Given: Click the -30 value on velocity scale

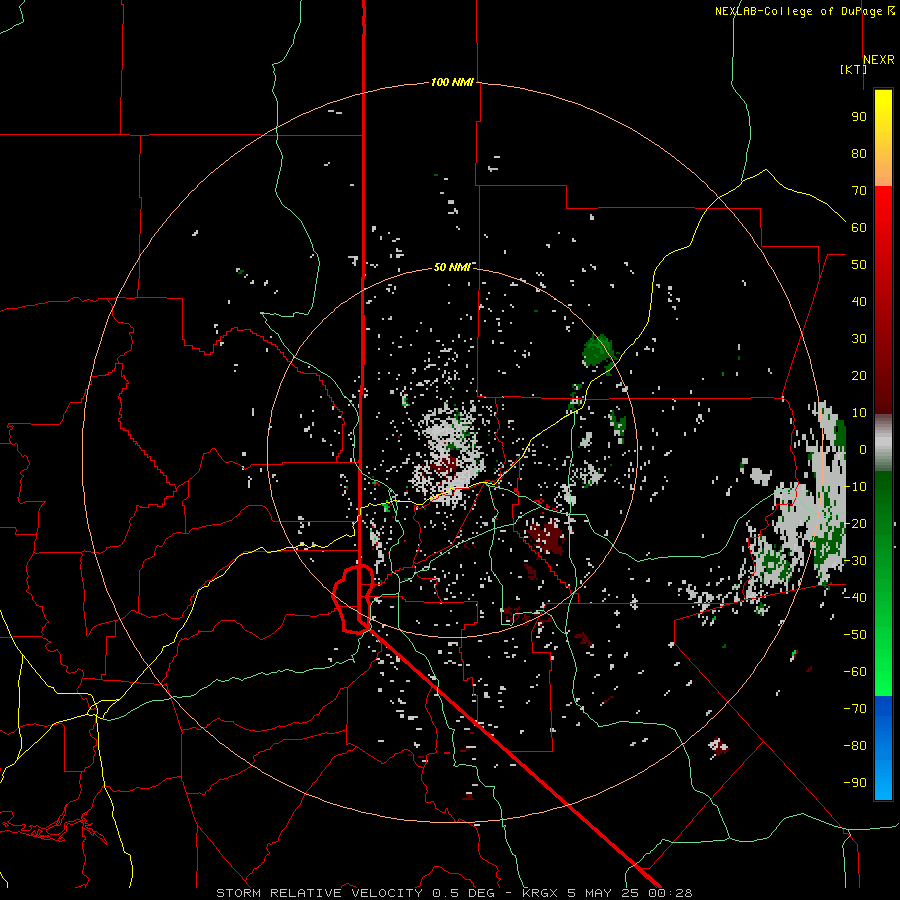Looking at the screenshot, I should click(x=855, y=561).
